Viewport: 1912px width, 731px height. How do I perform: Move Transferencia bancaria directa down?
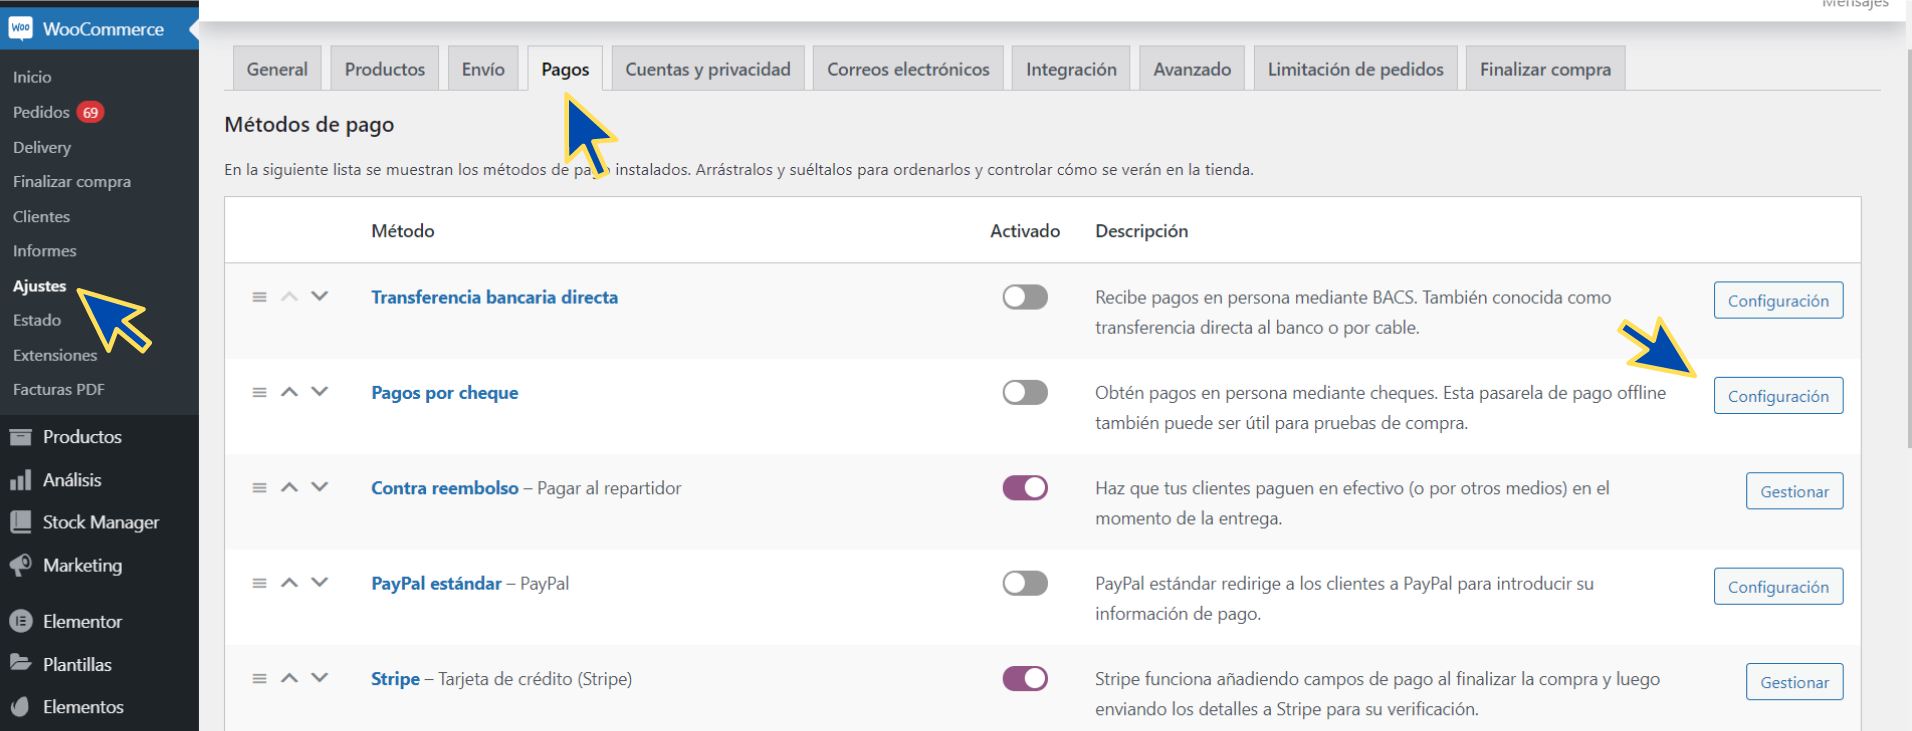(x=320, y=296)
